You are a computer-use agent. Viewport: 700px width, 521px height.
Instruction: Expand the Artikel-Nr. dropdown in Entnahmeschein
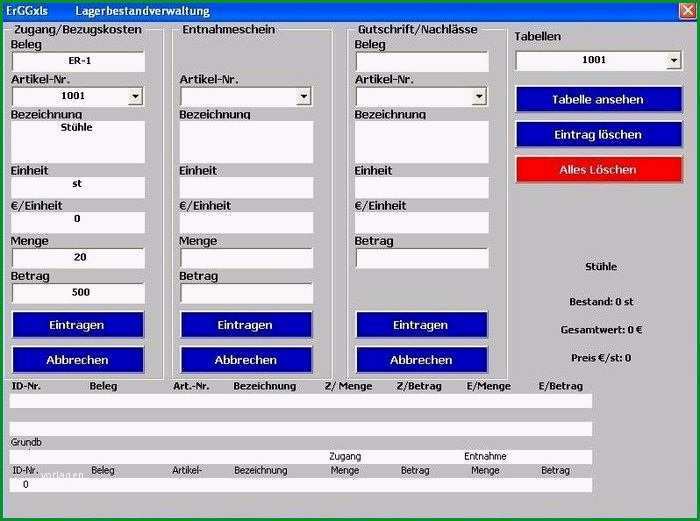(304, 96)
